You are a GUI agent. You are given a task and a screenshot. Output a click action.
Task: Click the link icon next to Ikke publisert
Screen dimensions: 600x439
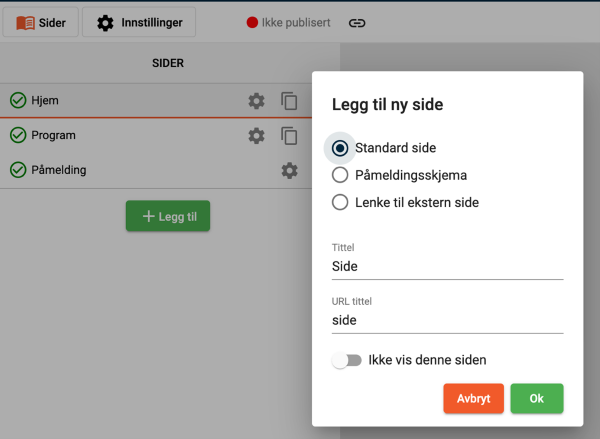pyautogui.click(x=357, y=23)
